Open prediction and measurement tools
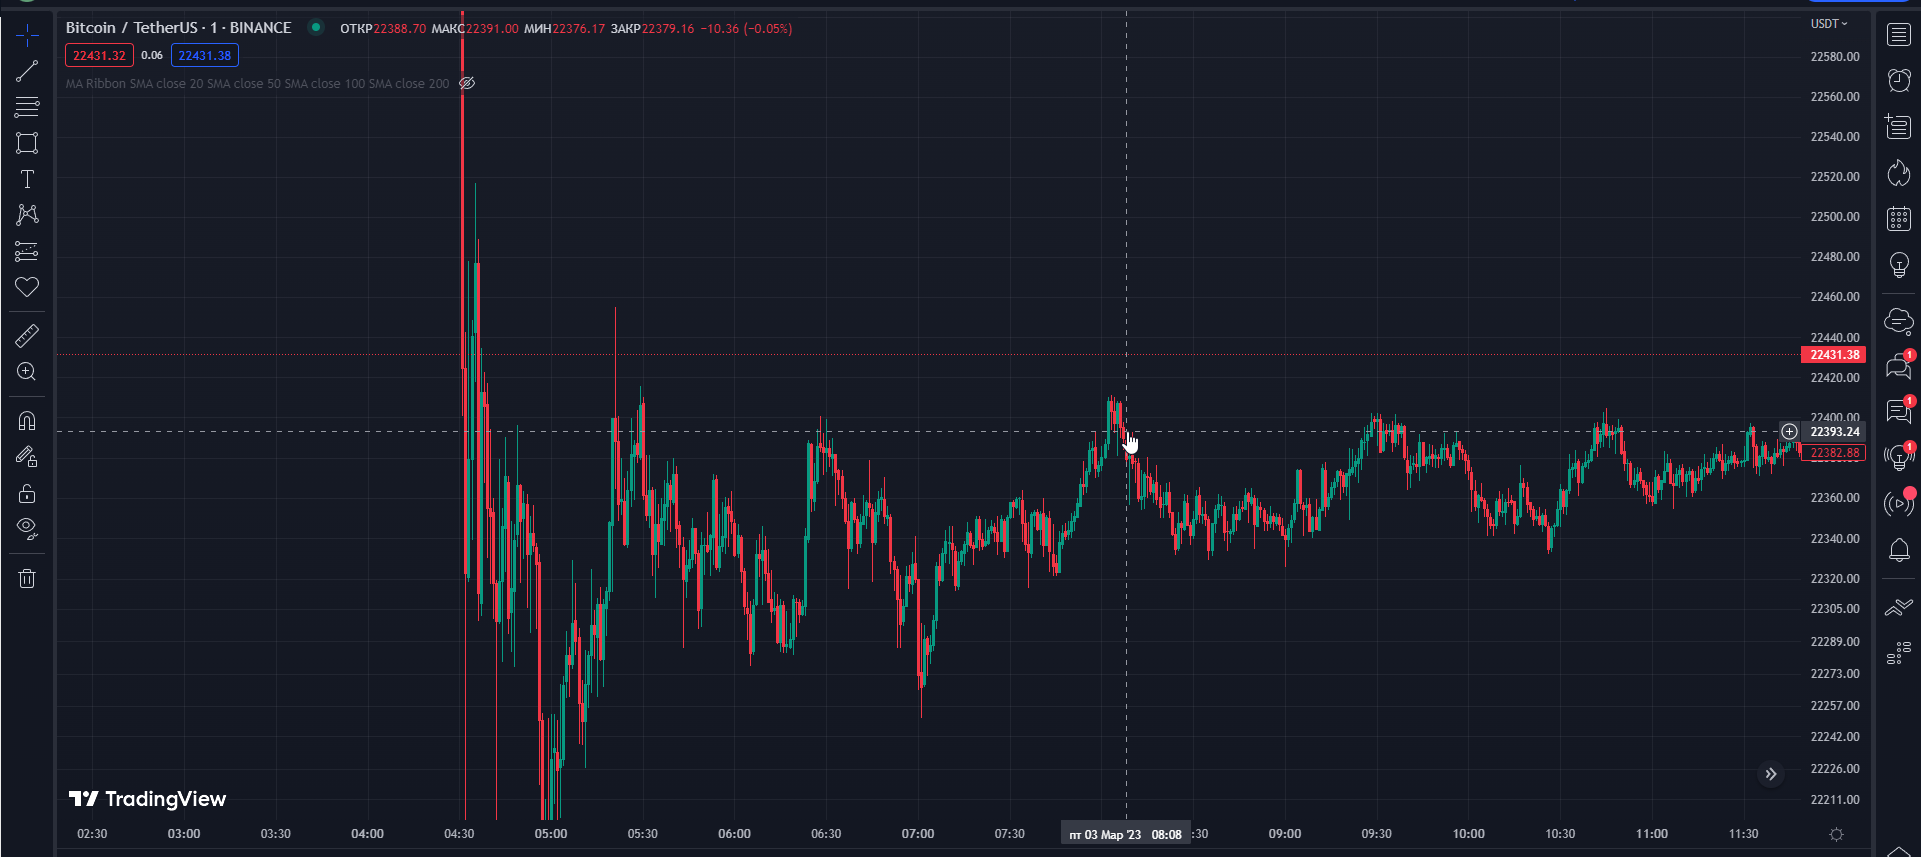The height and width of the screenshot is (857, 1921). pyautogui.click(x=27, y=251)
